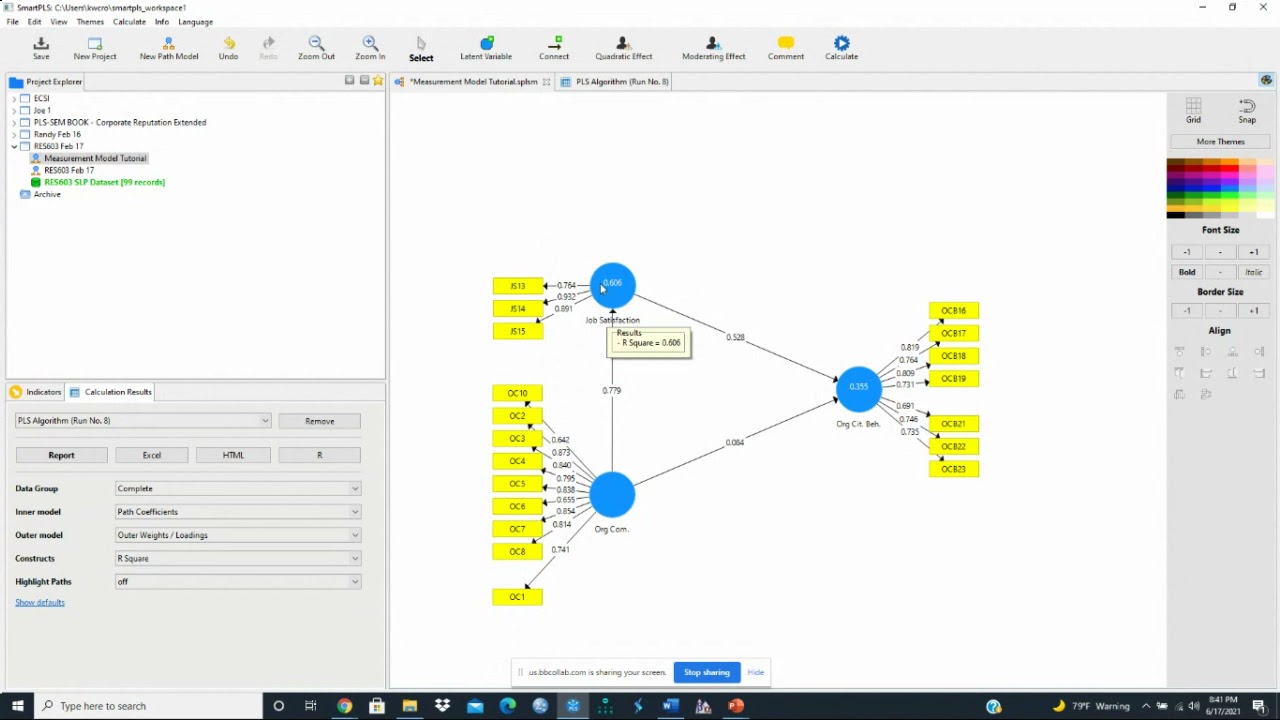Click the More Themes button
The width and height of the screenshot is (1280, 720).
[x=1220, y=142]
